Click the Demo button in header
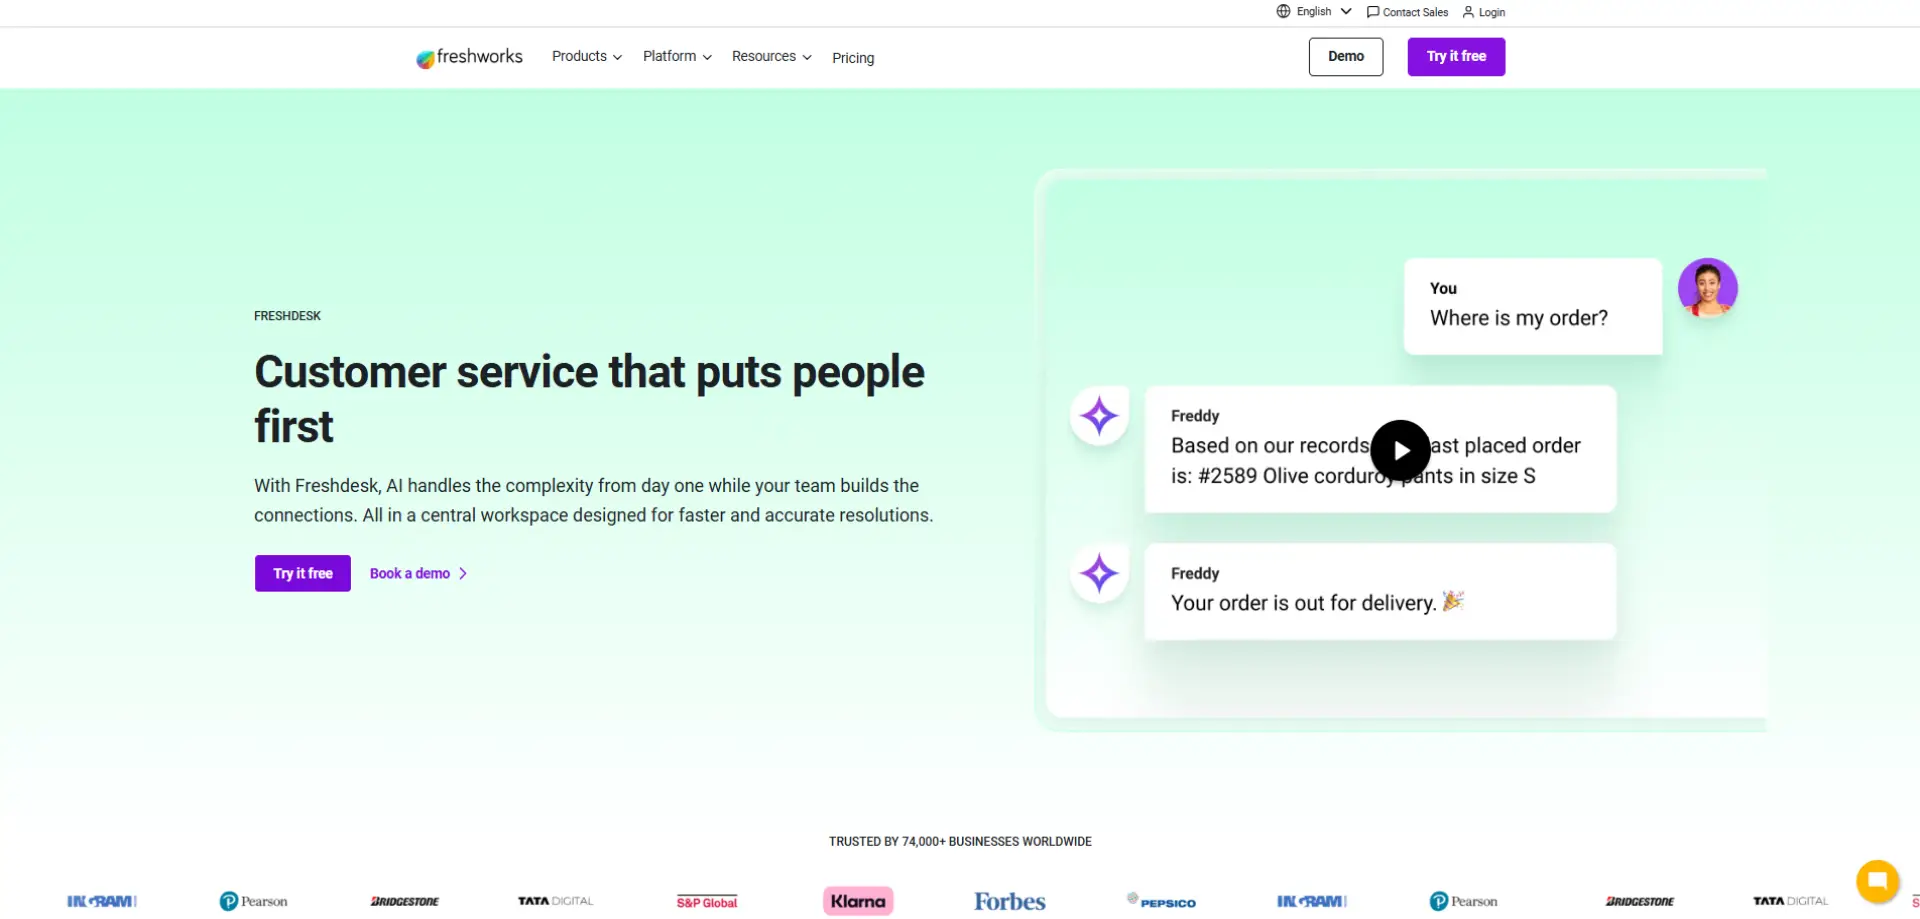Screen dimensions: 1920x919 click(1346, 56)
